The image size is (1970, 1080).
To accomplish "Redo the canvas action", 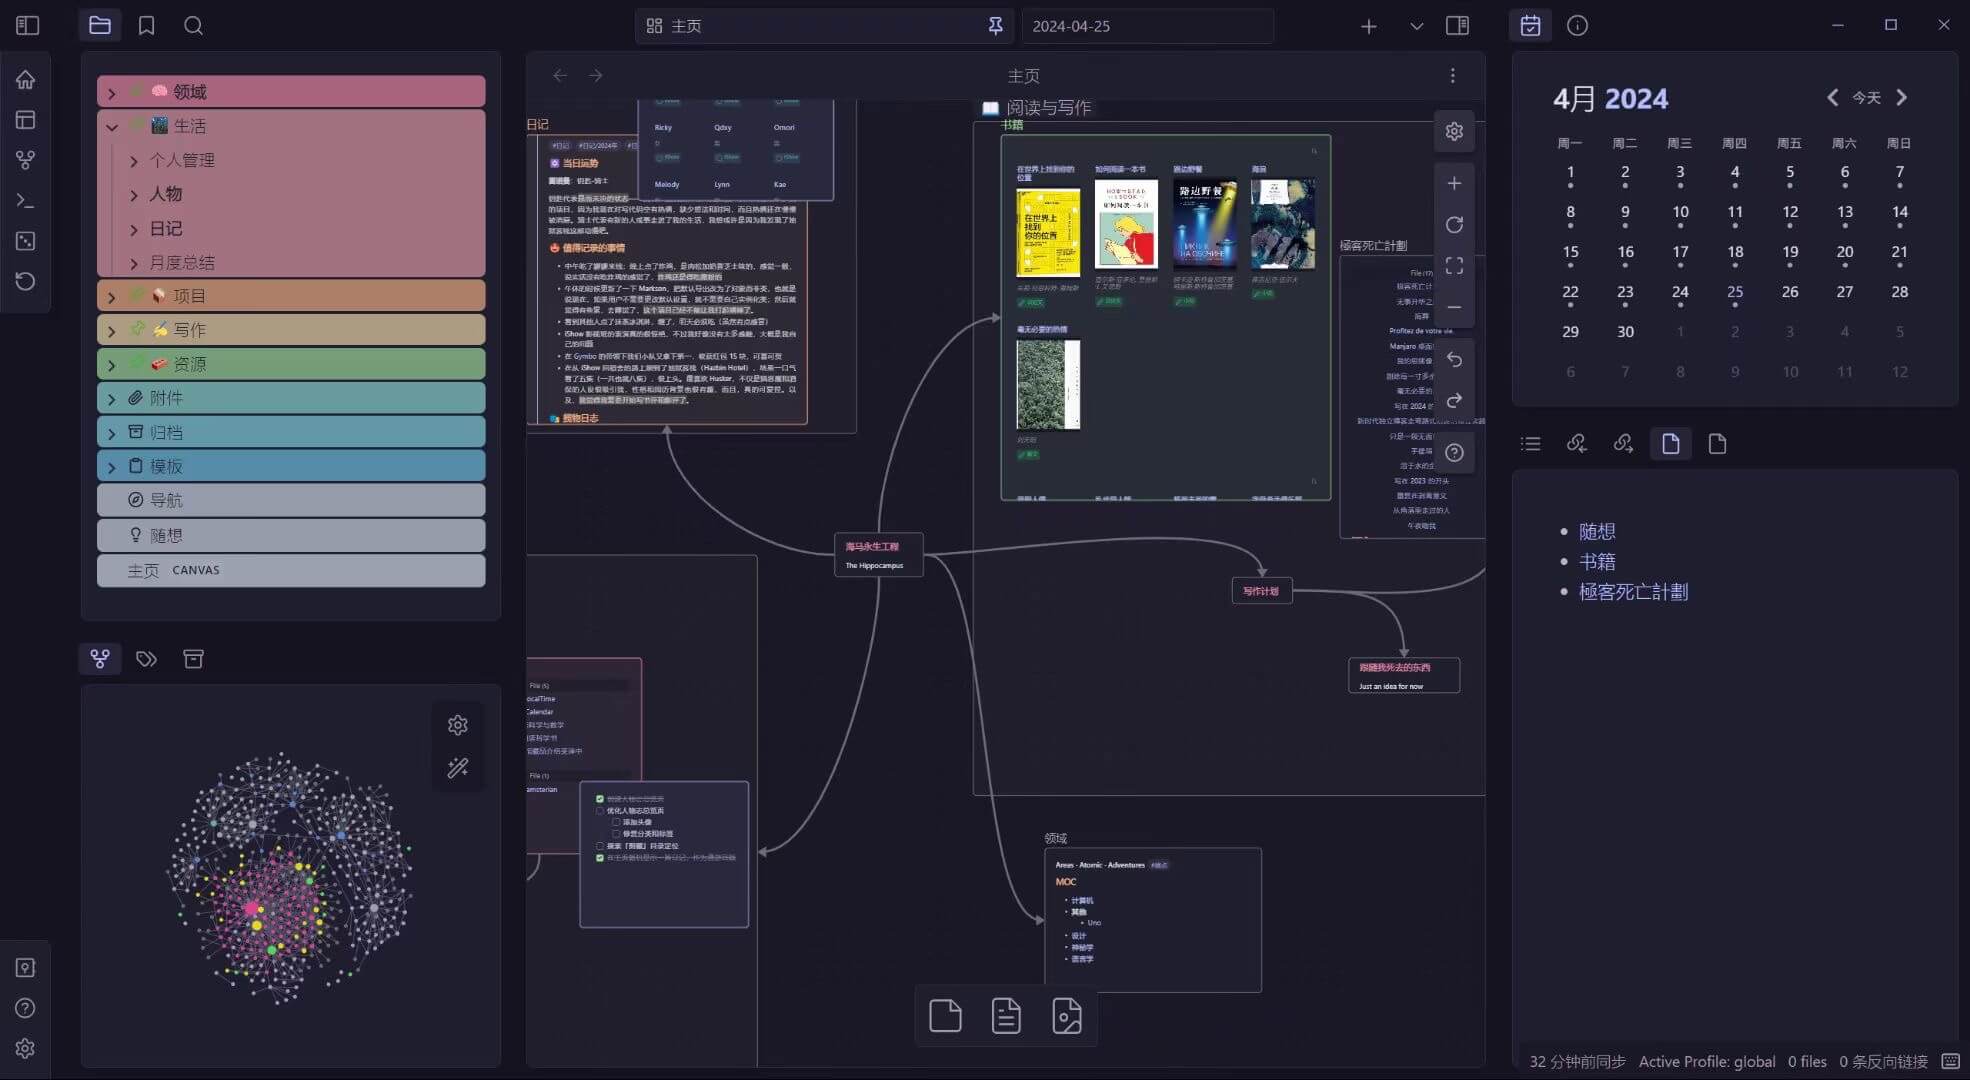I will tap(1454, 401).
